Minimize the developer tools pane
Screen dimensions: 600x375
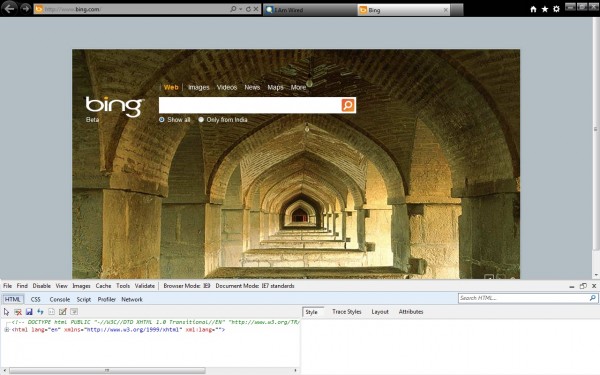click(x=572, y=286)
